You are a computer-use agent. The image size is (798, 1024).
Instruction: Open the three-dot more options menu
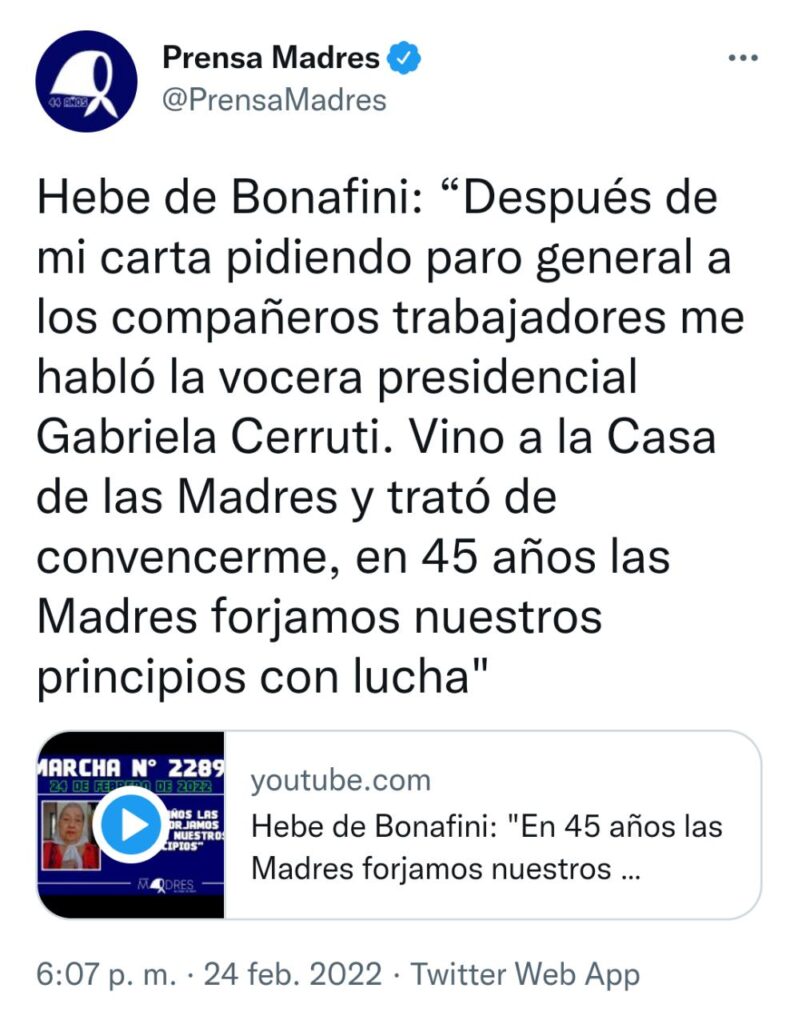742,59
